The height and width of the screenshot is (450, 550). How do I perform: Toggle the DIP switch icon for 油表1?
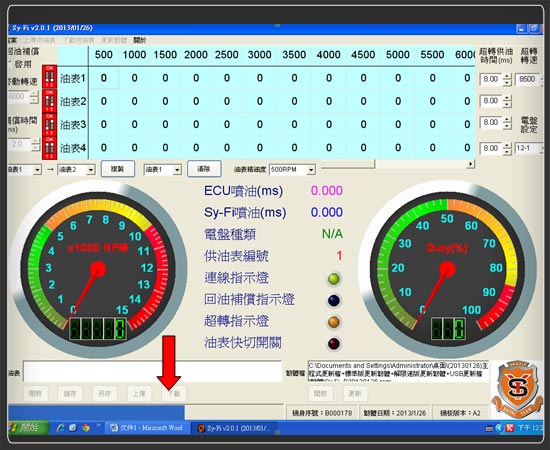point(49,77)
